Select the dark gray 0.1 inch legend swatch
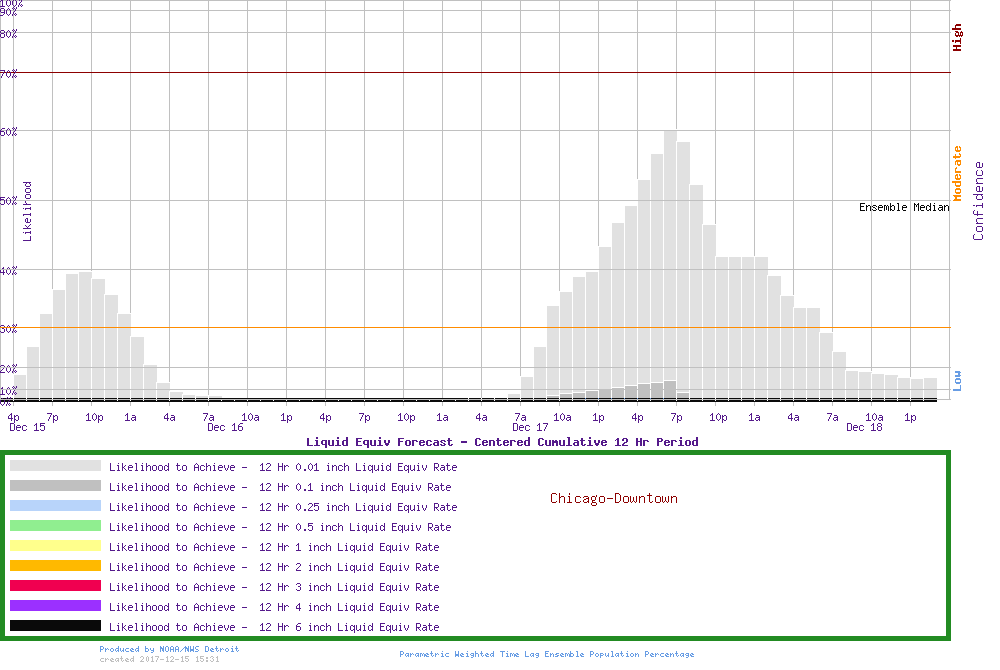Screen dimensions: 1000x670 pyautogui.click(x=55, y=486)
